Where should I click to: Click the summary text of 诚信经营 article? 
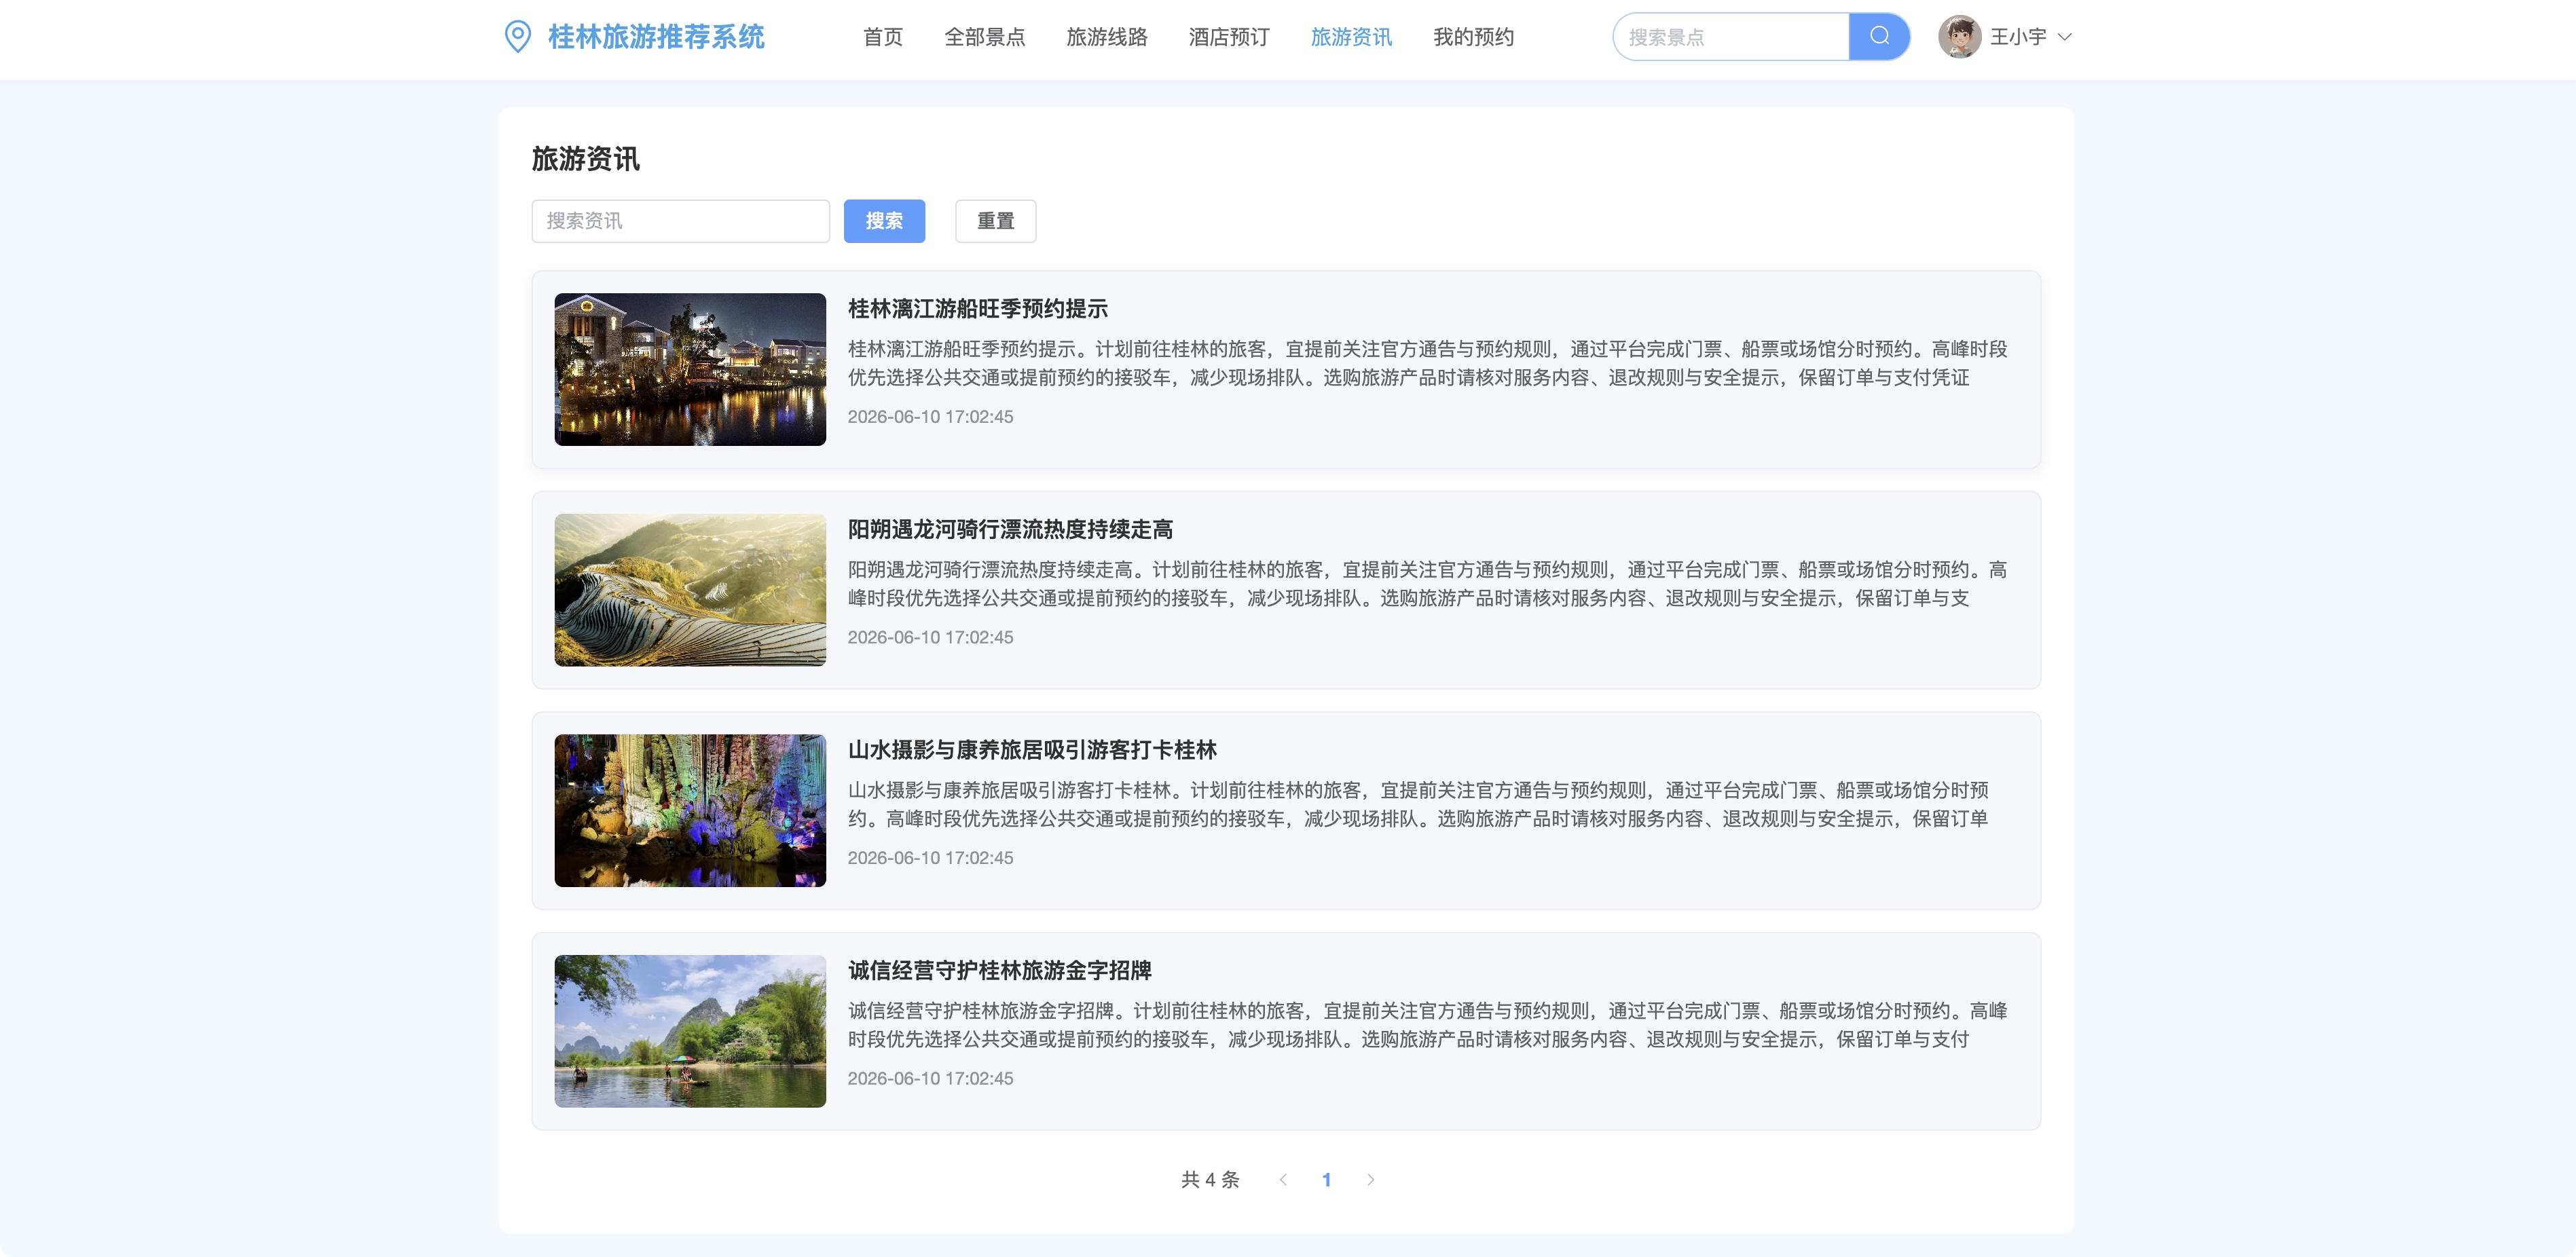tap(1427, 1025)
